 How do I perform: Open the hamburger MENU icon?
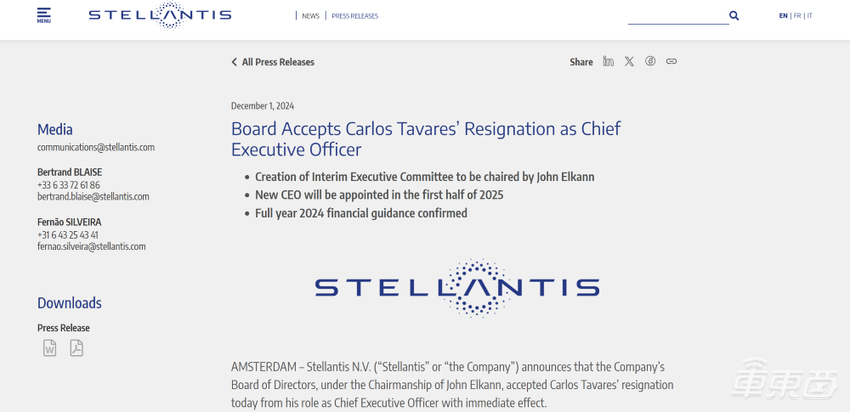coord(43,15)
